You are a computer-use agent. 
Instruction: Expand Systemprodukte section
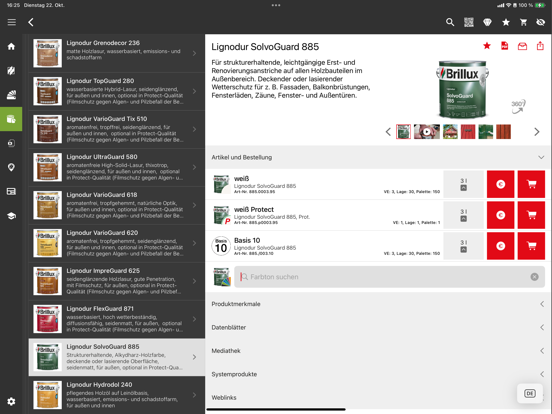(x=378, y=374)
